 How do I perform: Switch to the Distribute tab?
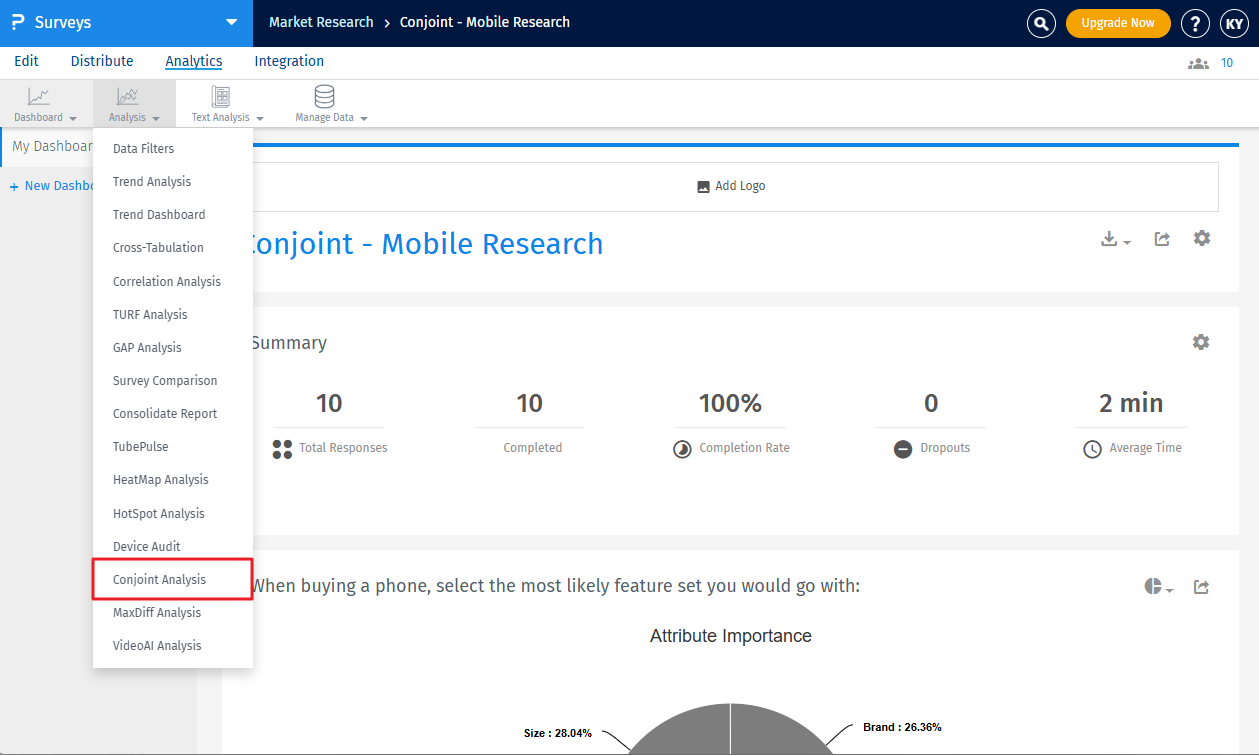(x=101, y=61)
